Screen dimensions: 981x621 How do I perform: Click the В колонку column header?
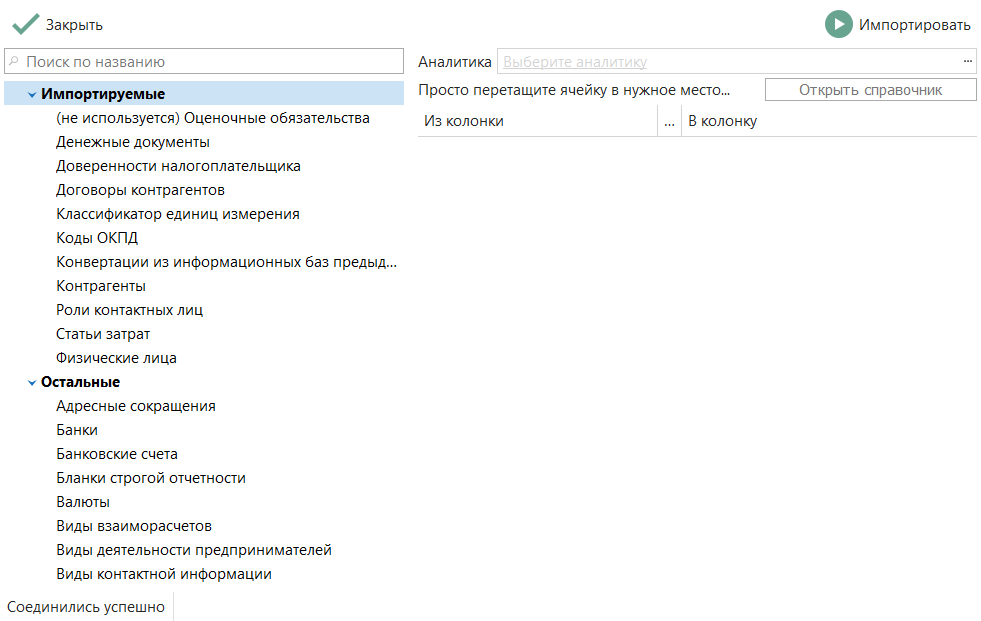[828, 122]
